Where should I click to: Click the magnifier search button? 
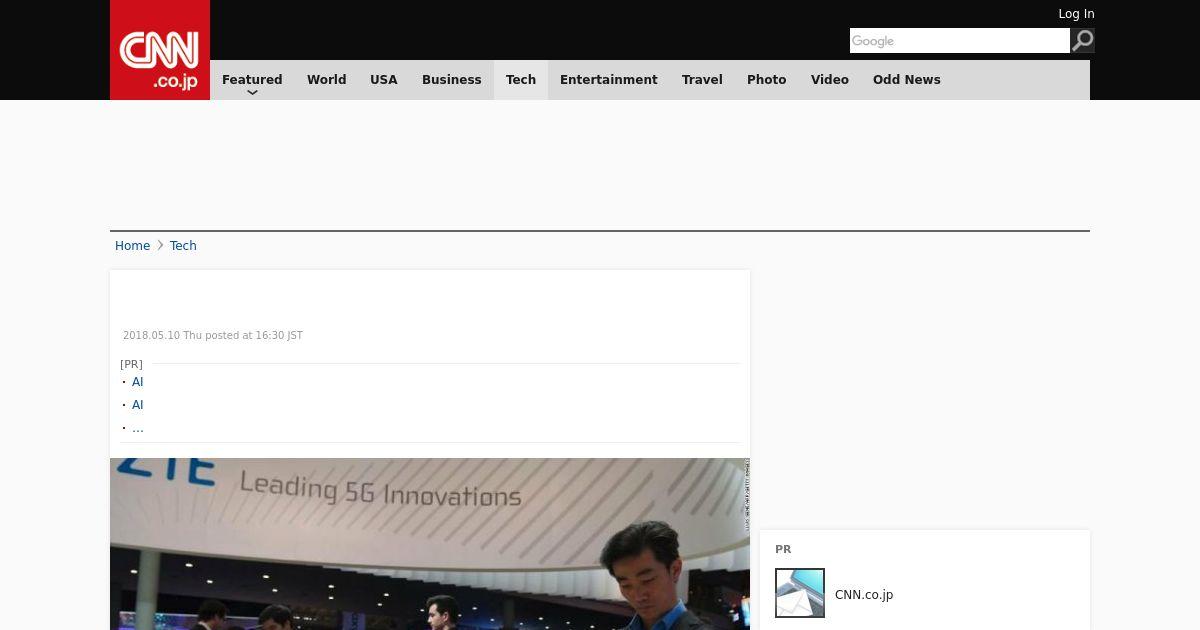[x=1082, y=40]
